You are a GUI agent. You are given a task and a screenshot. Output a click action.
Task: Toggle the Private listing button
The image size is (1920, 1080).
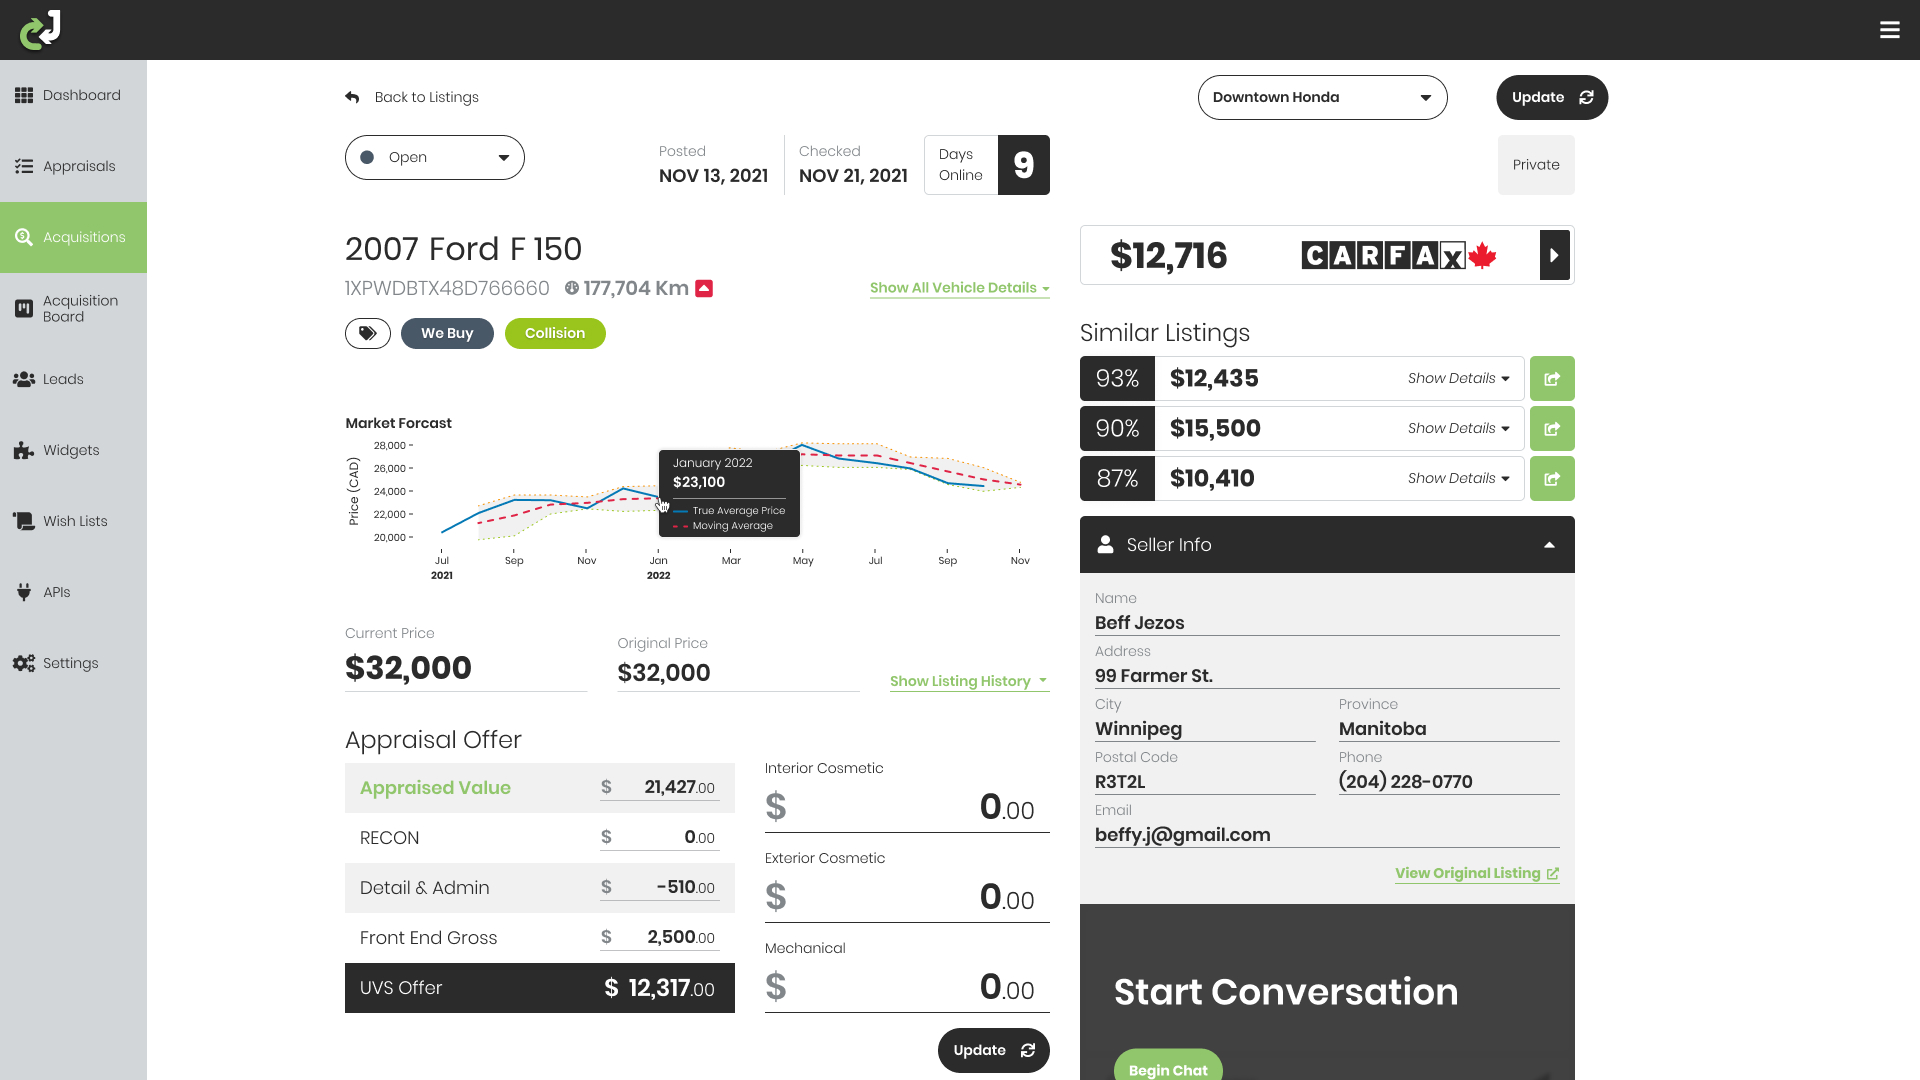tap(1535, 165)
